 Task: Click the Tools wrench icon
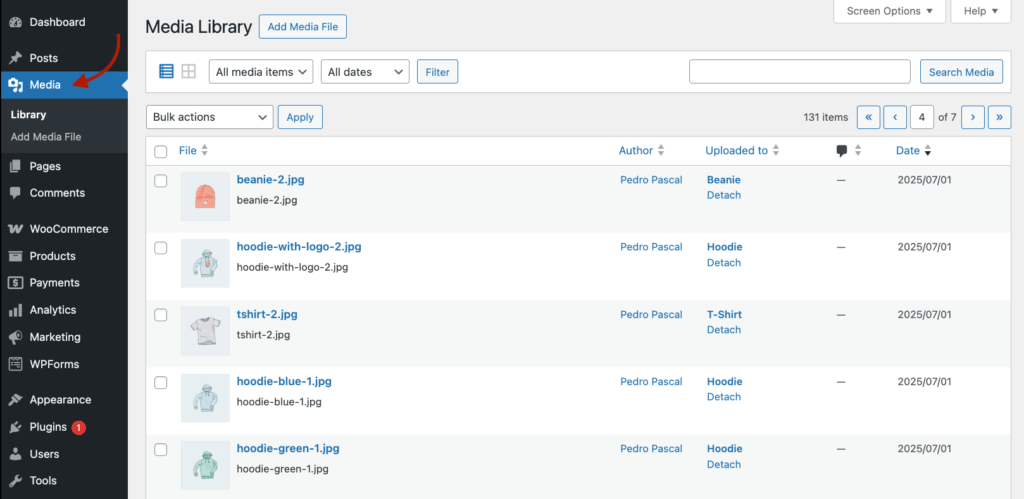16,481
